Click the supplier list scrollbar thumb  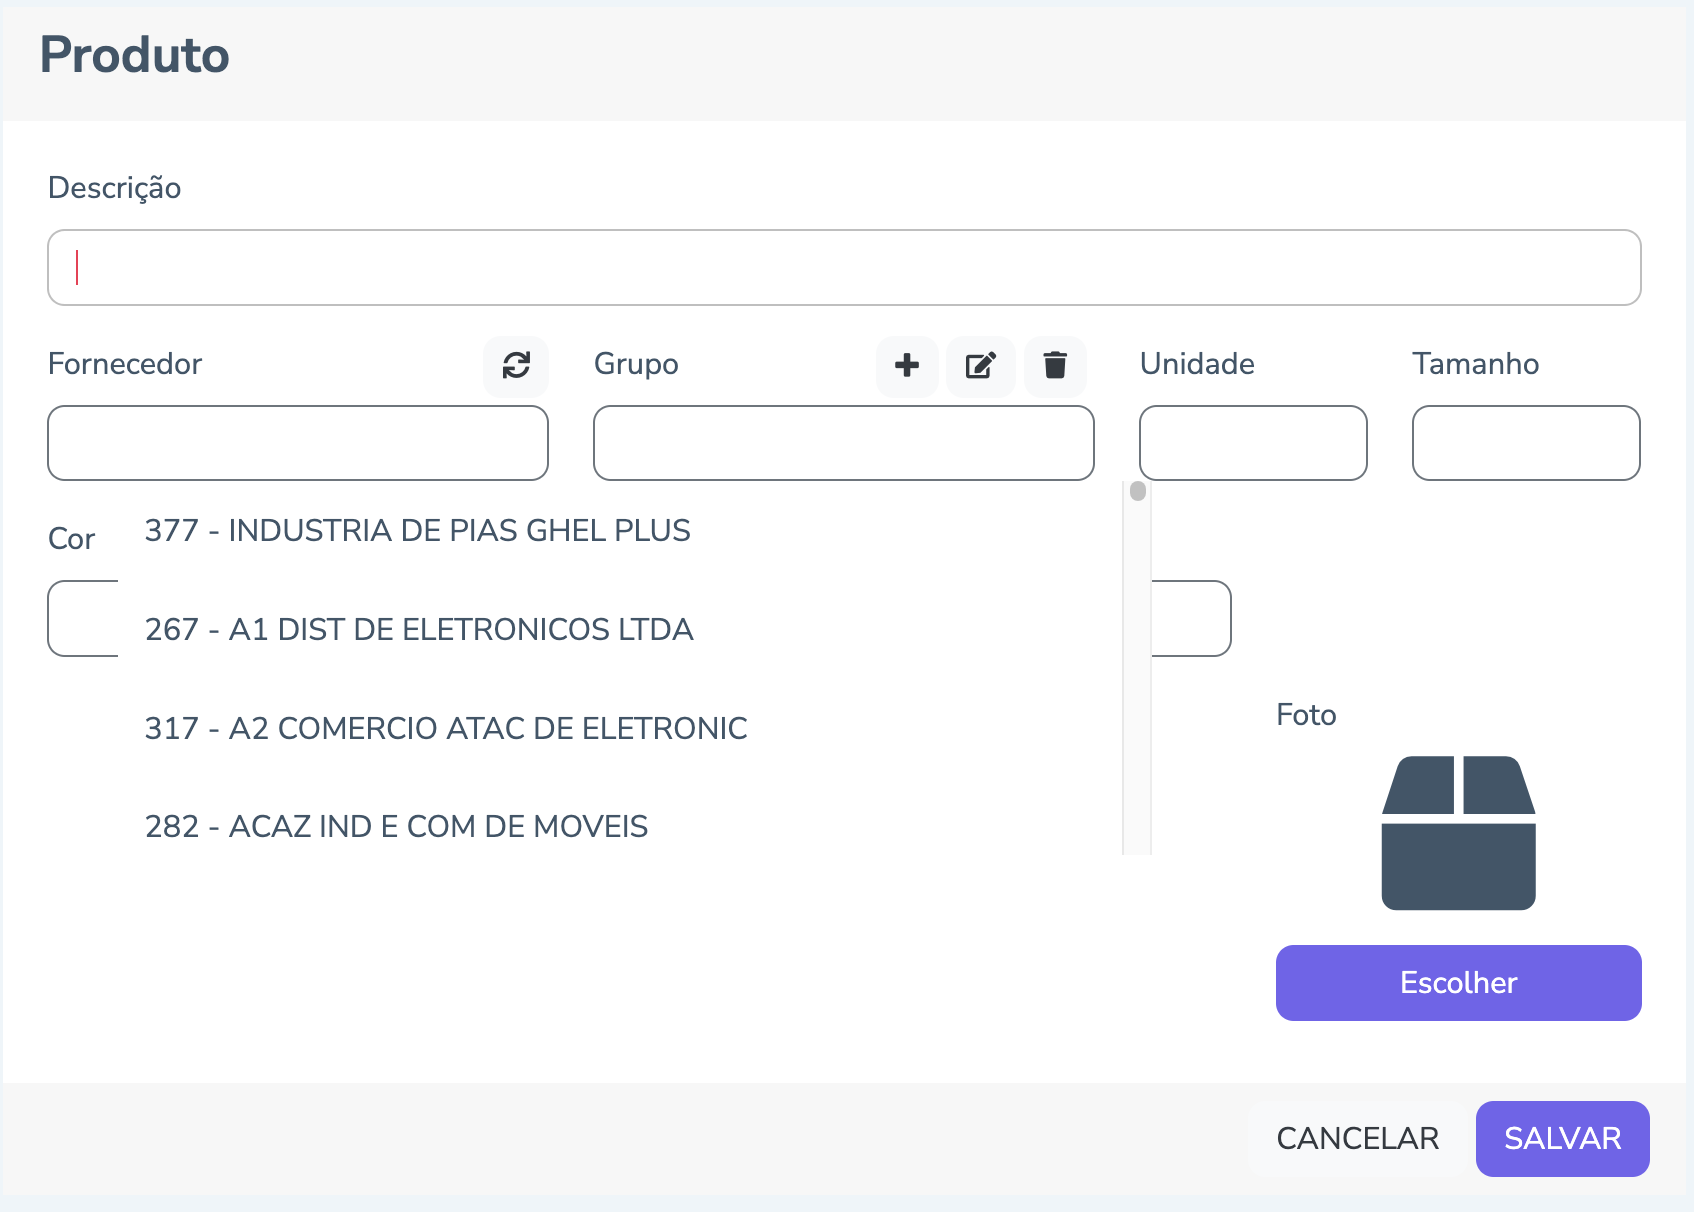[1137, 491]
